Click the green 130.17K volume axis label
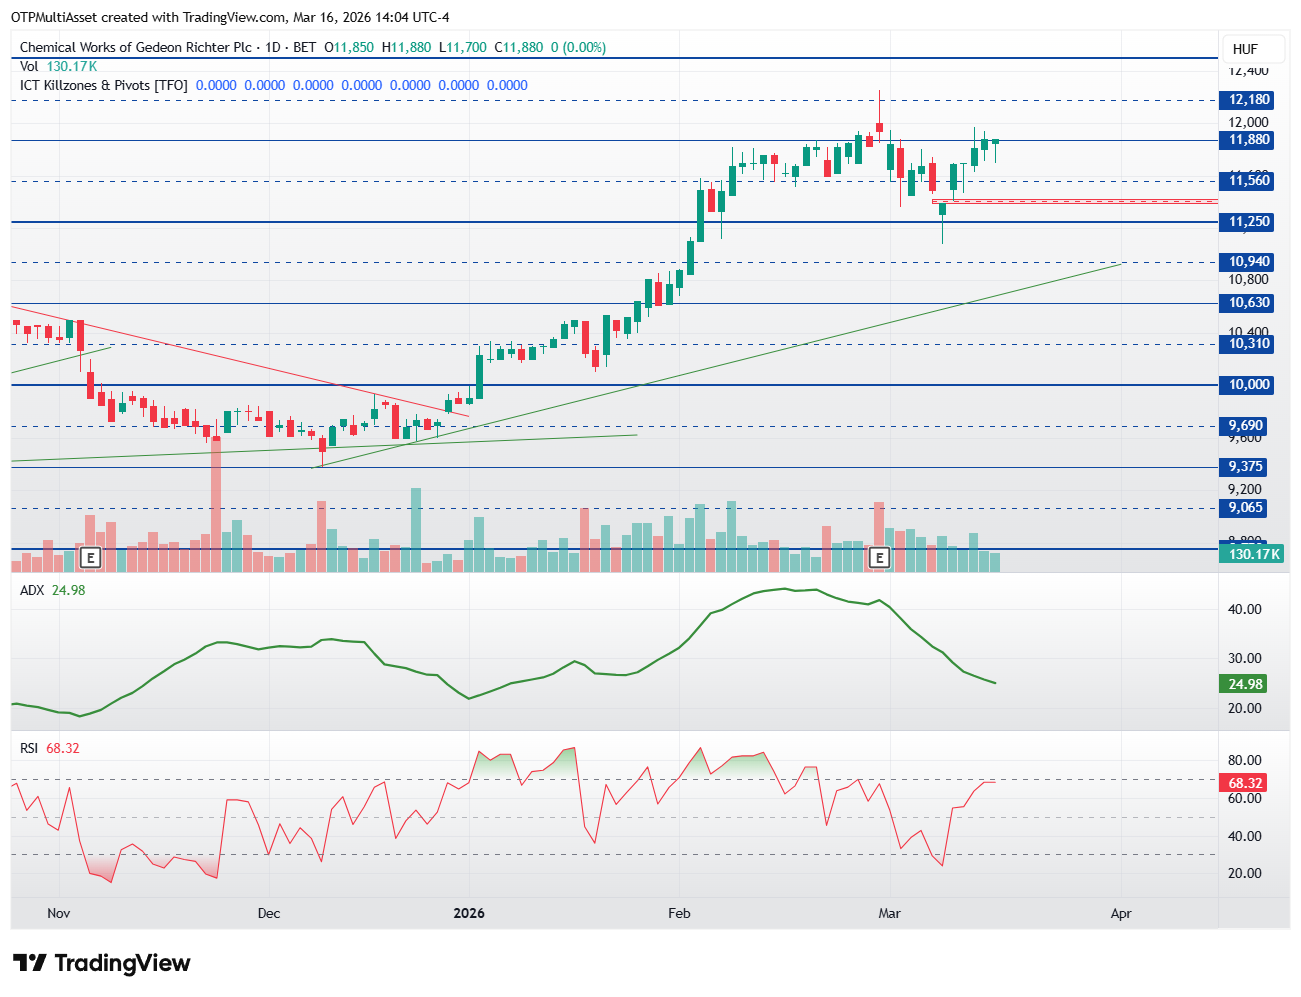 tap(1253, 554)
